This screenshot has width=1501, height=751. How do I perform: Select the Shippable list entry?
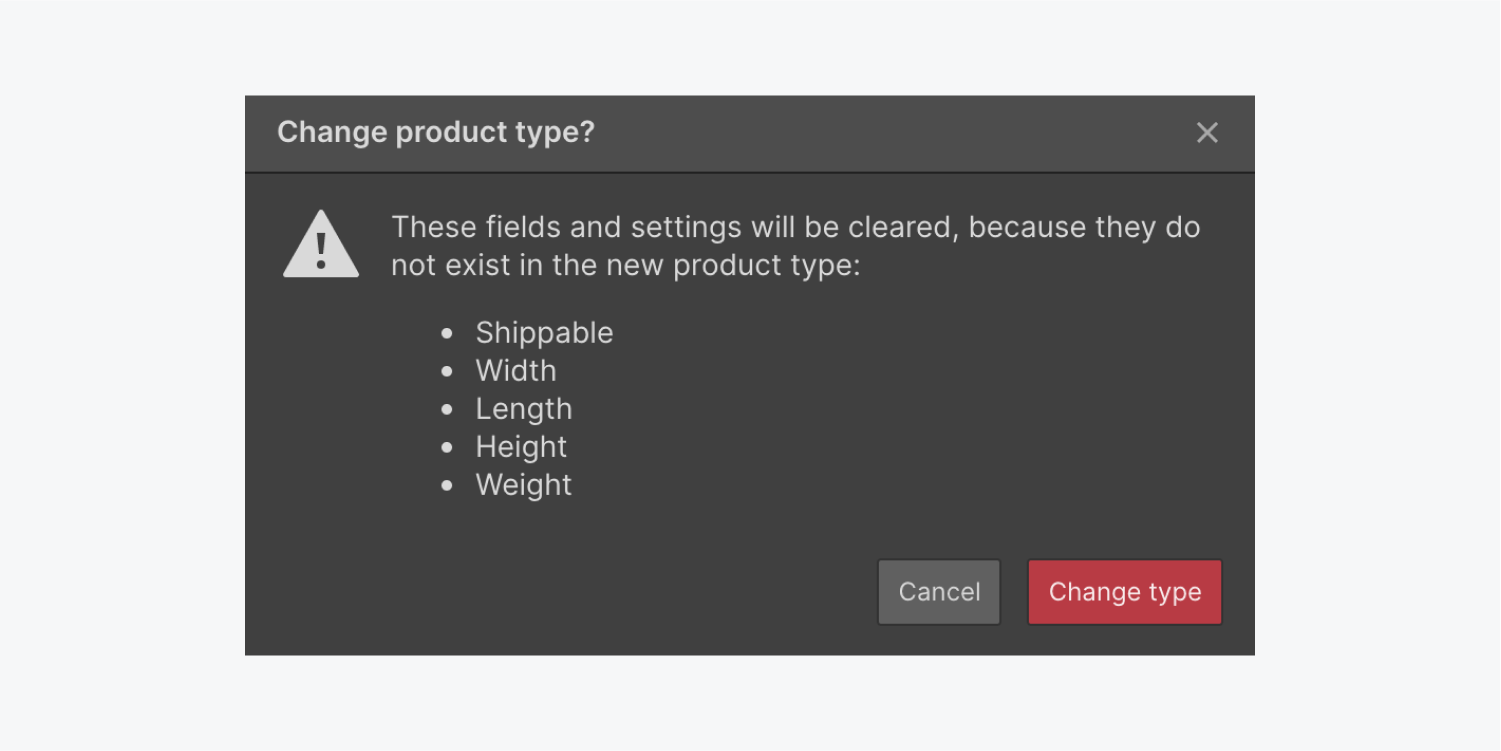point(544,333)
